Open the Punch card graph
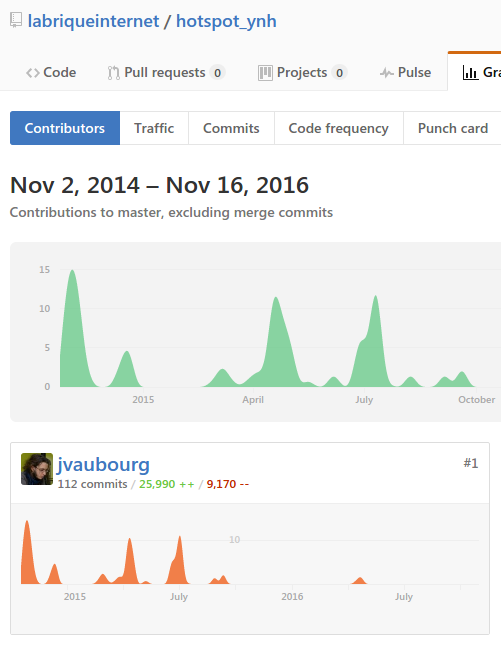Screen dimensions: 501x649 click(453, 128)
